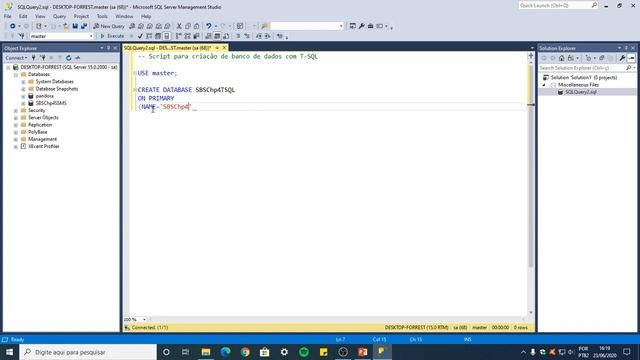Expand the System Databases folder
This screenshot has height=360, width=640.
23,82
